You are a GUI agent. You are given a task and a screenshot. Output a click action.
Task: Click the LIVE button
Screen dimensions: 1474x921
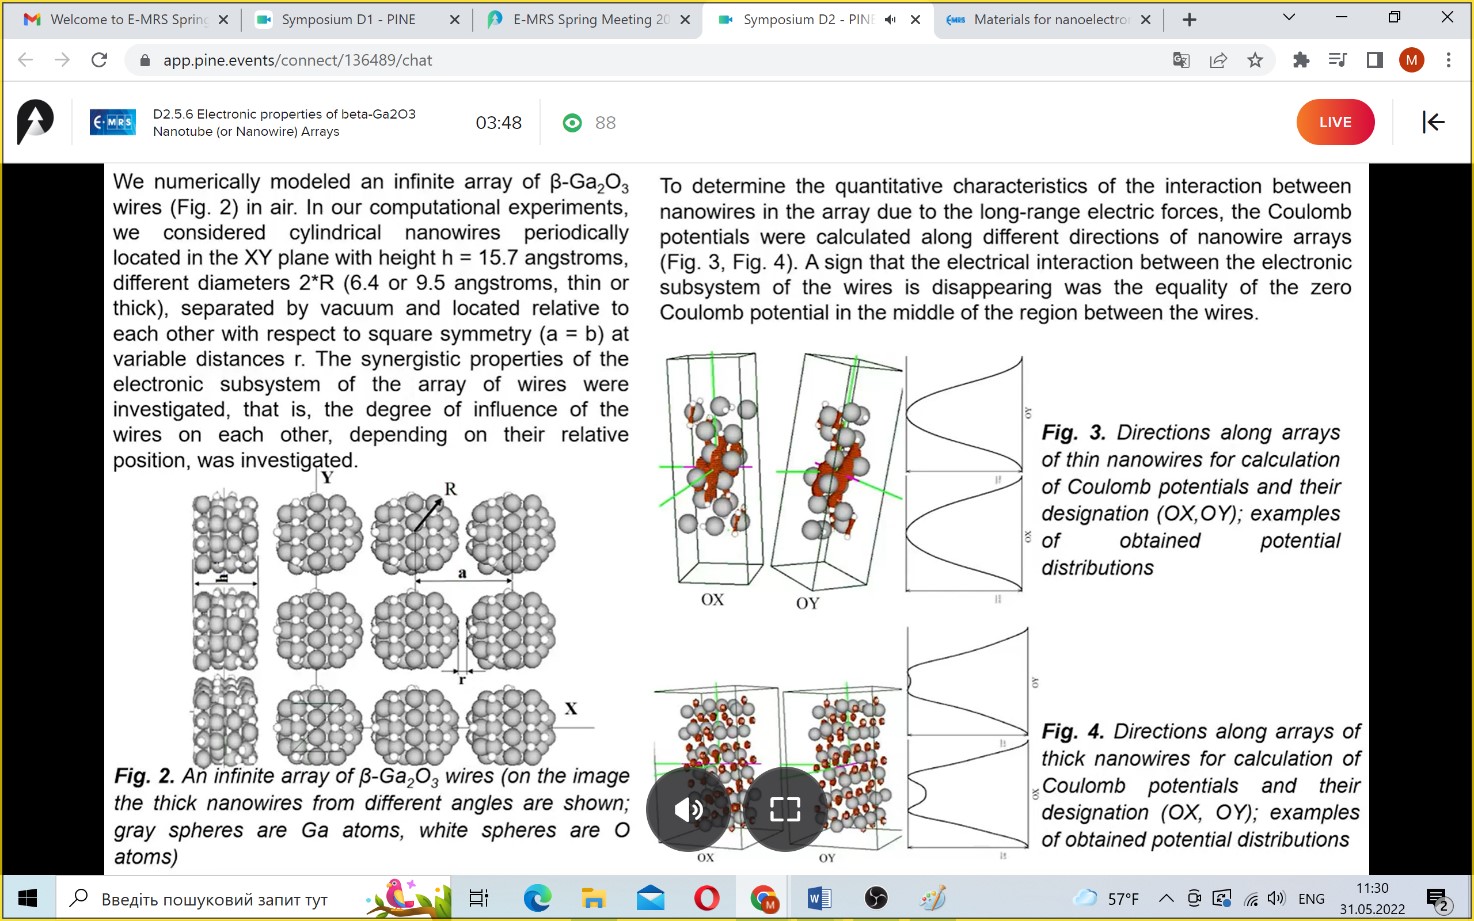1335,122
